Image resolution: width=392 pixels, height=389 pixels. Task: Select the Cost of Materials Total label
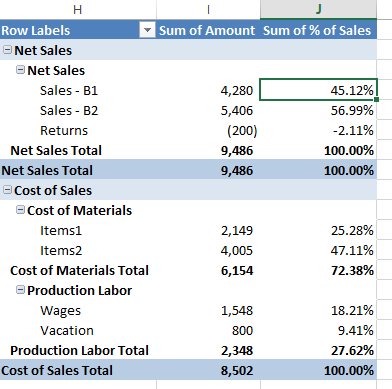click(x=79, y=270)
